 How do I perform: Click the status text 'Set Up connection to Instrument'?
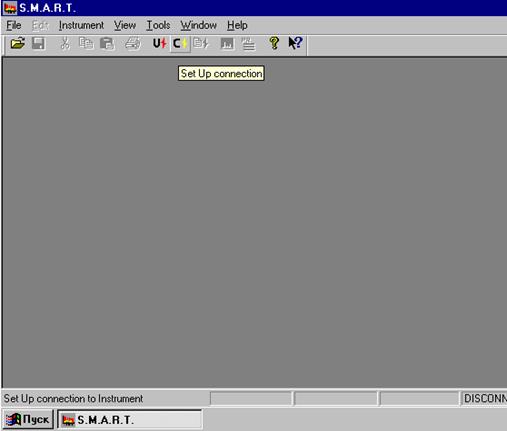click(x=73, y=399)
